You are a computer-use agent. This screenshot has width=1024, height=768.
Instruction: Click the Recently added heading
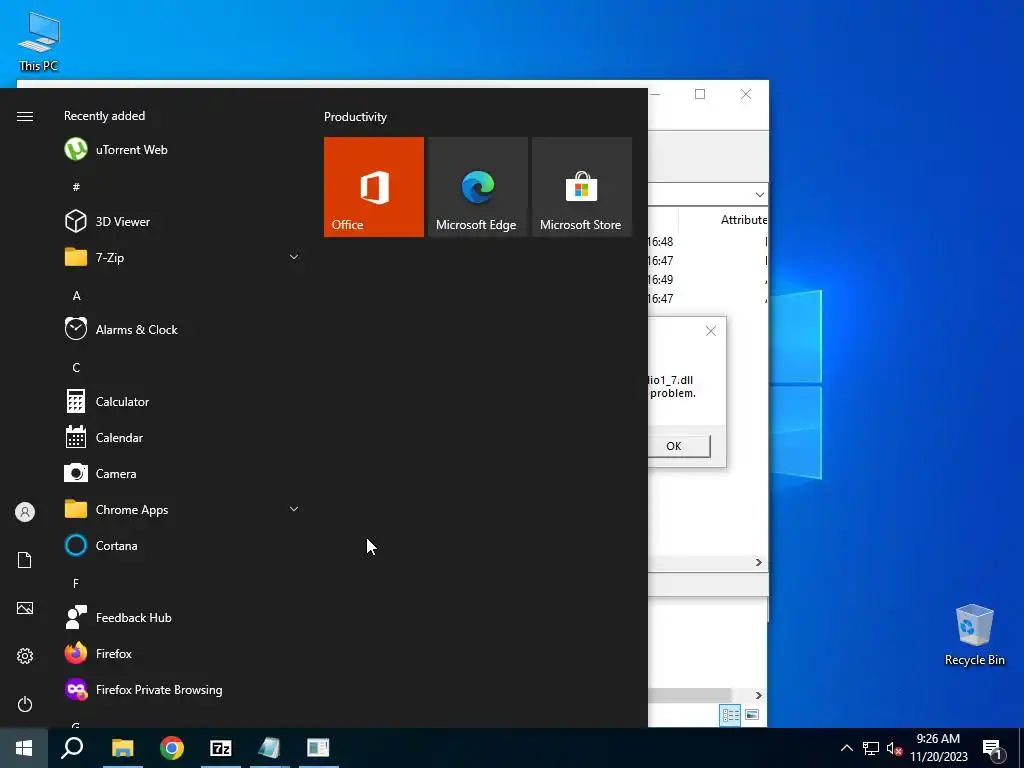click(x=104, y=116)
